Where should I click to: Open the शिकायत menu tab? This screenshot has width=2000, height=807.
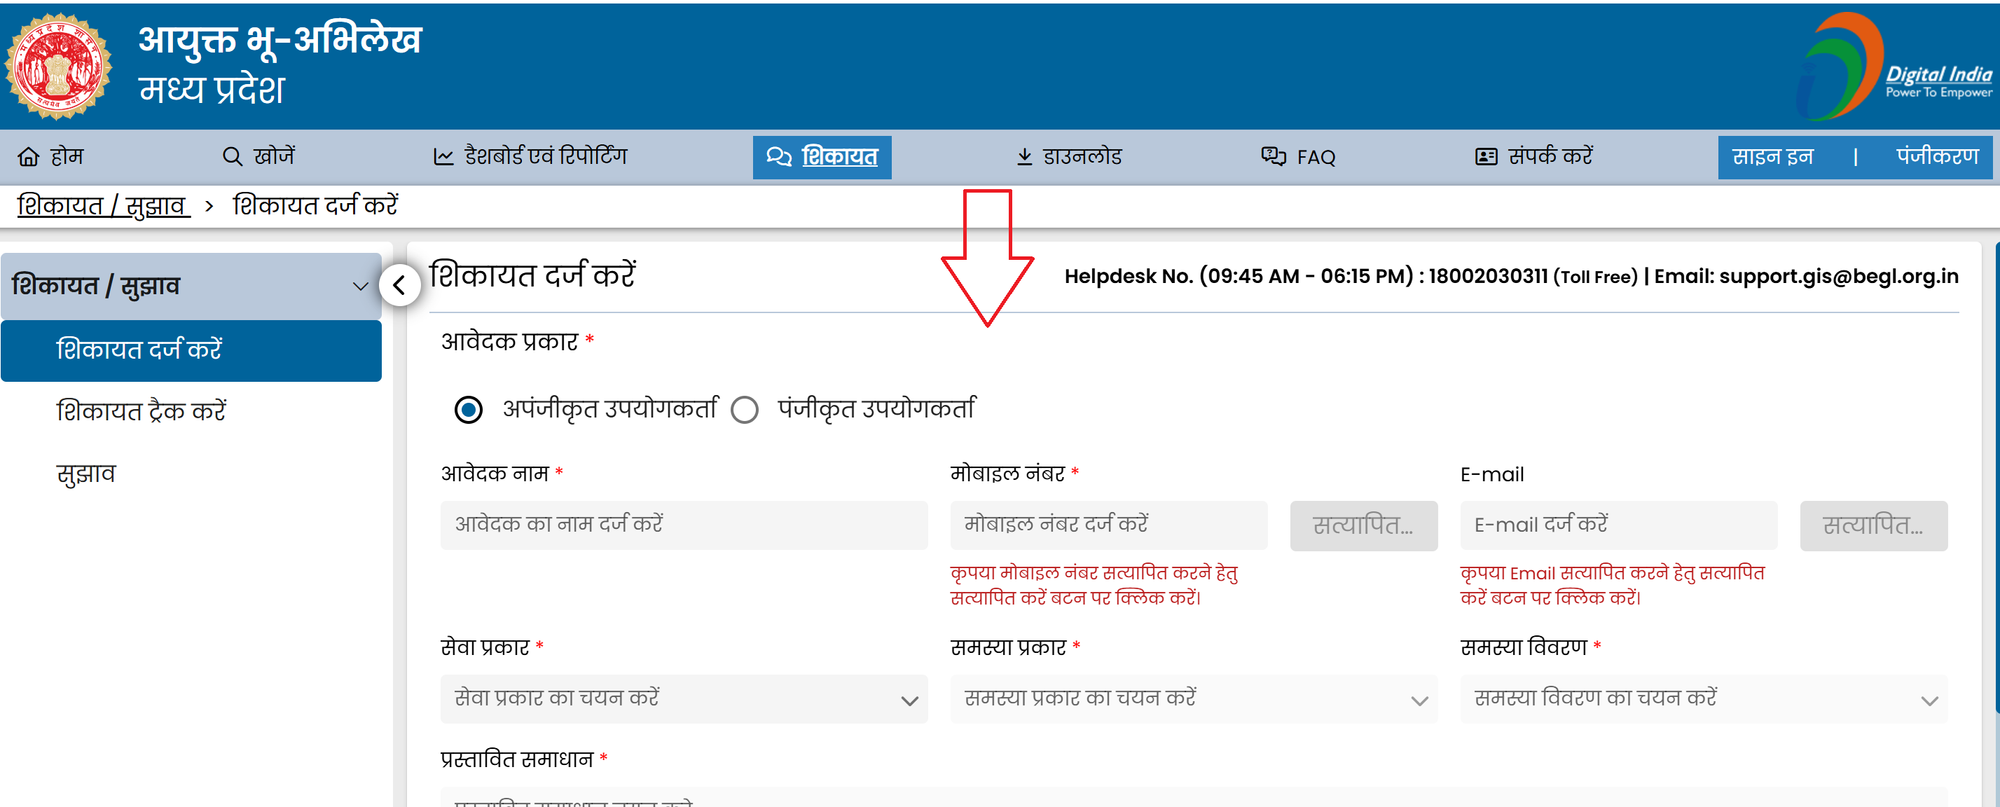coord(822,157)
